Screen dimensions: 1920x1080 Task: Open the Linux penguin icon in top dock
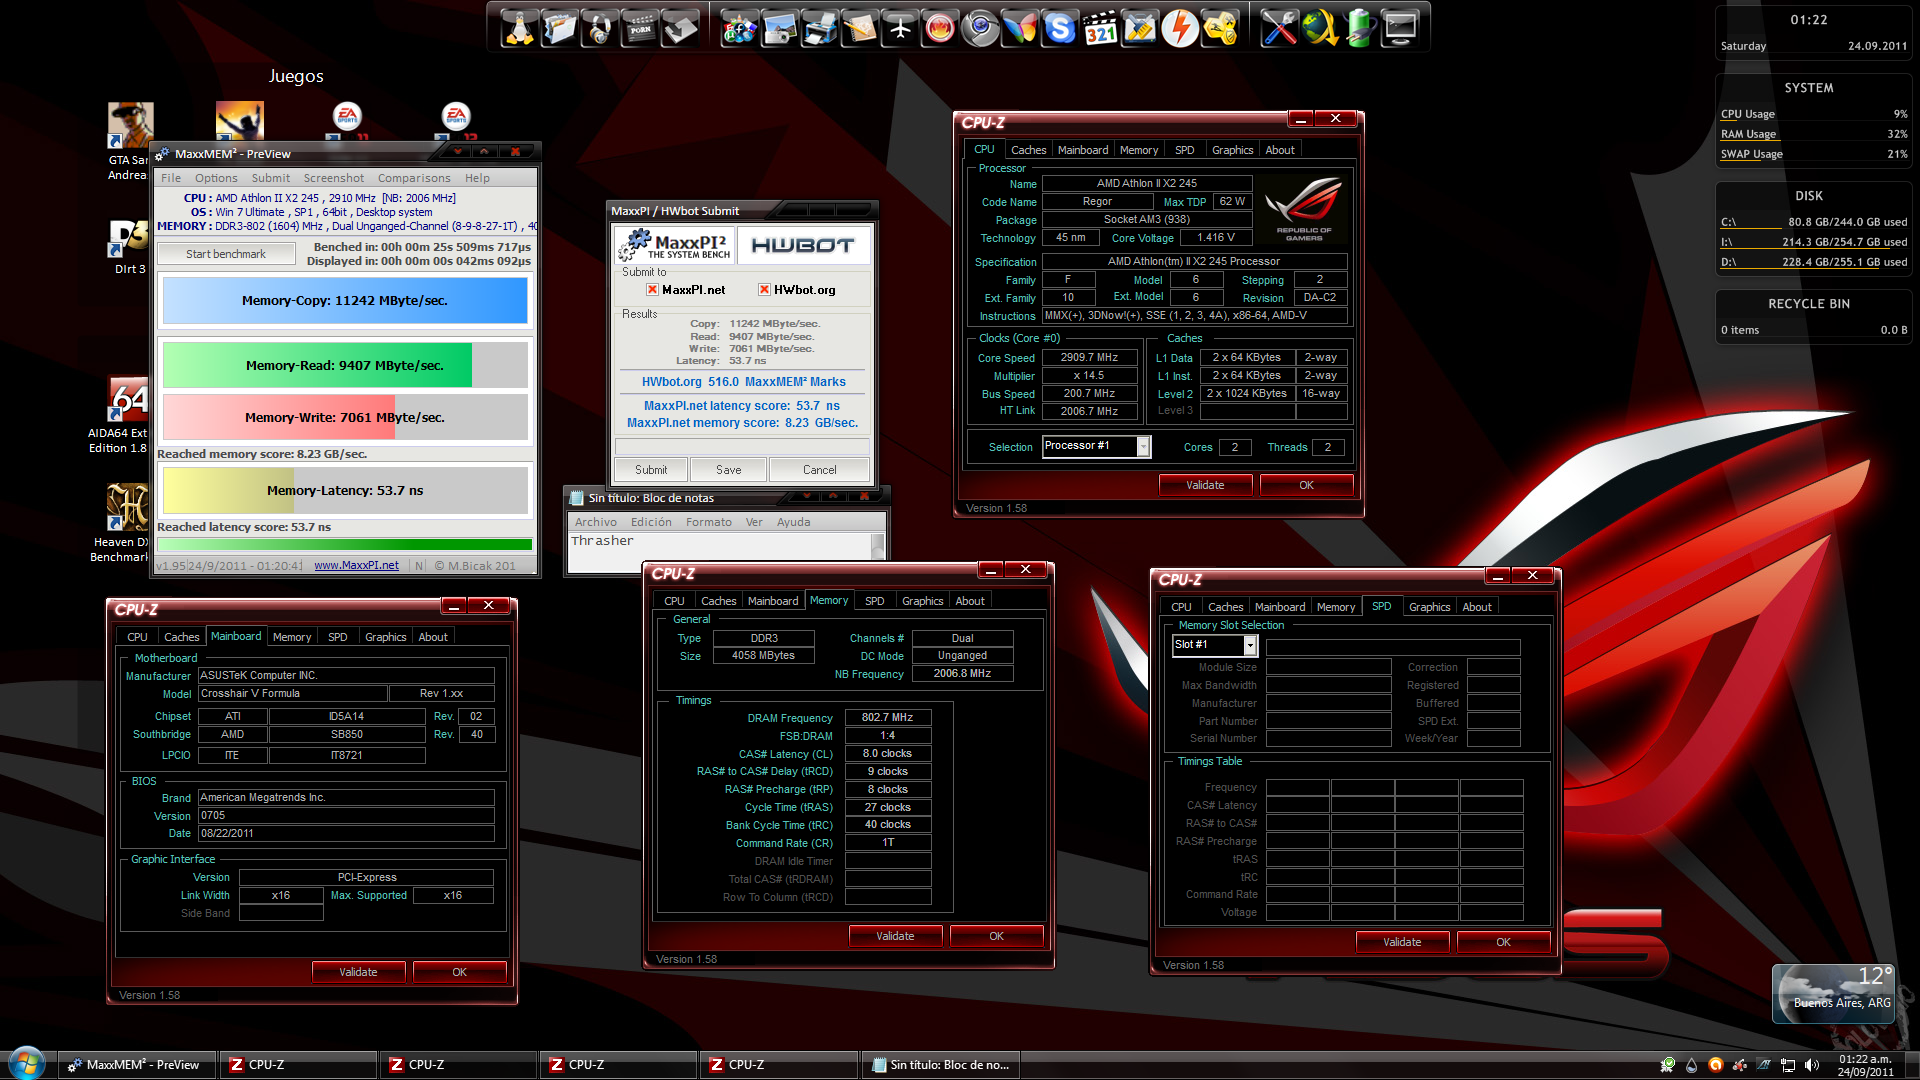(x=518, y=28)
